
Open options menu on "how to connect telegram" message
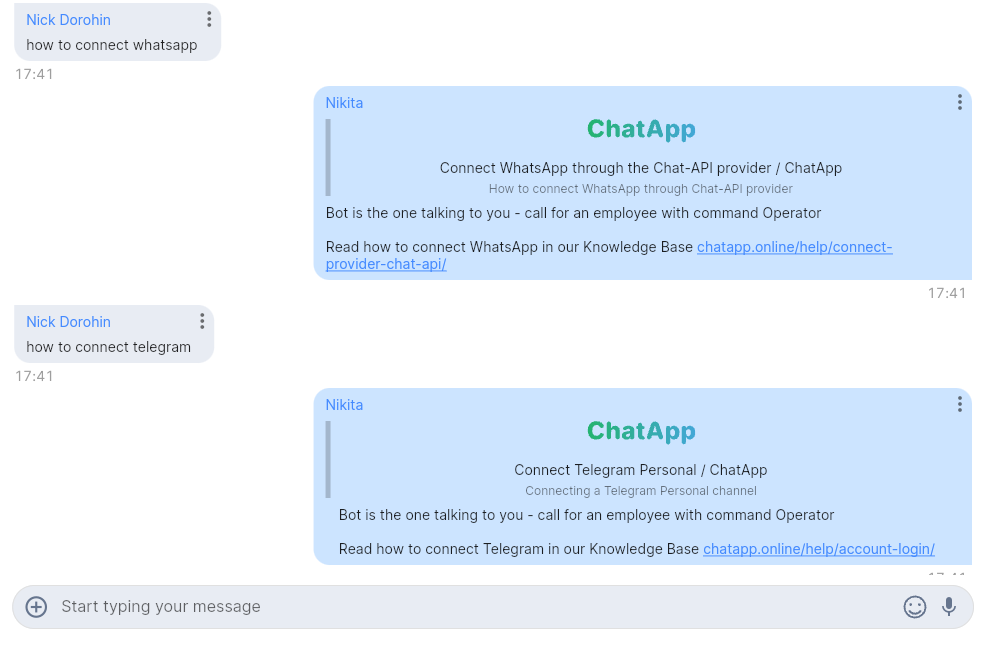point(201,322)
